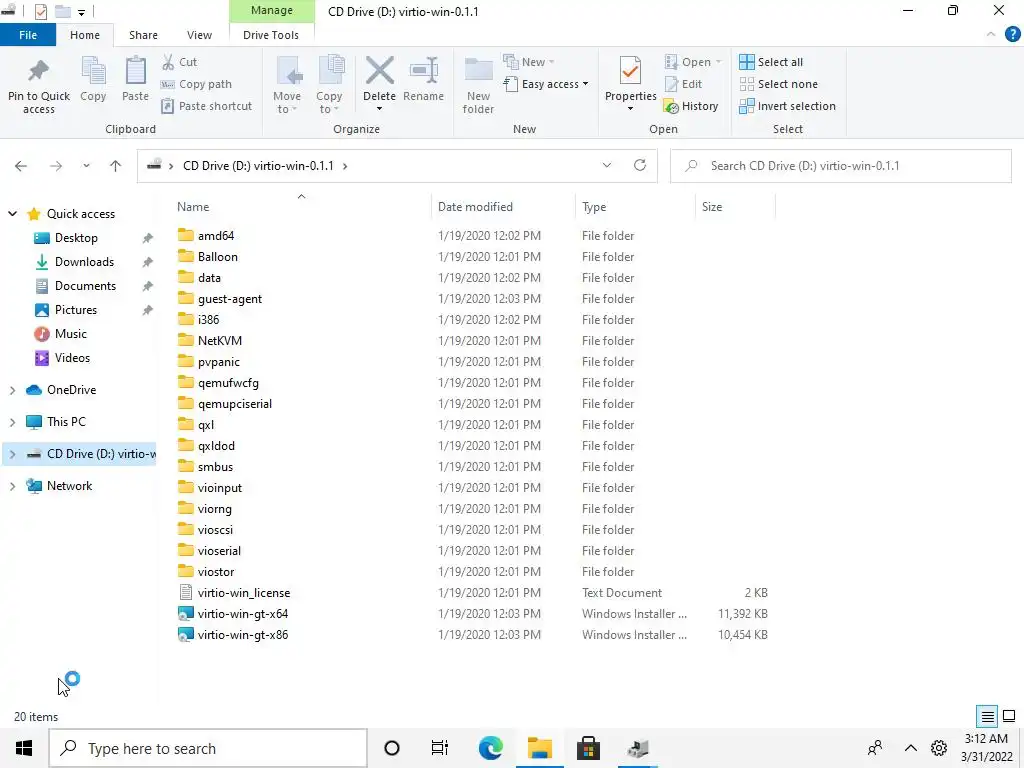Click the Forward navigation arrow

pyautogui.click(x=56, y=166)
